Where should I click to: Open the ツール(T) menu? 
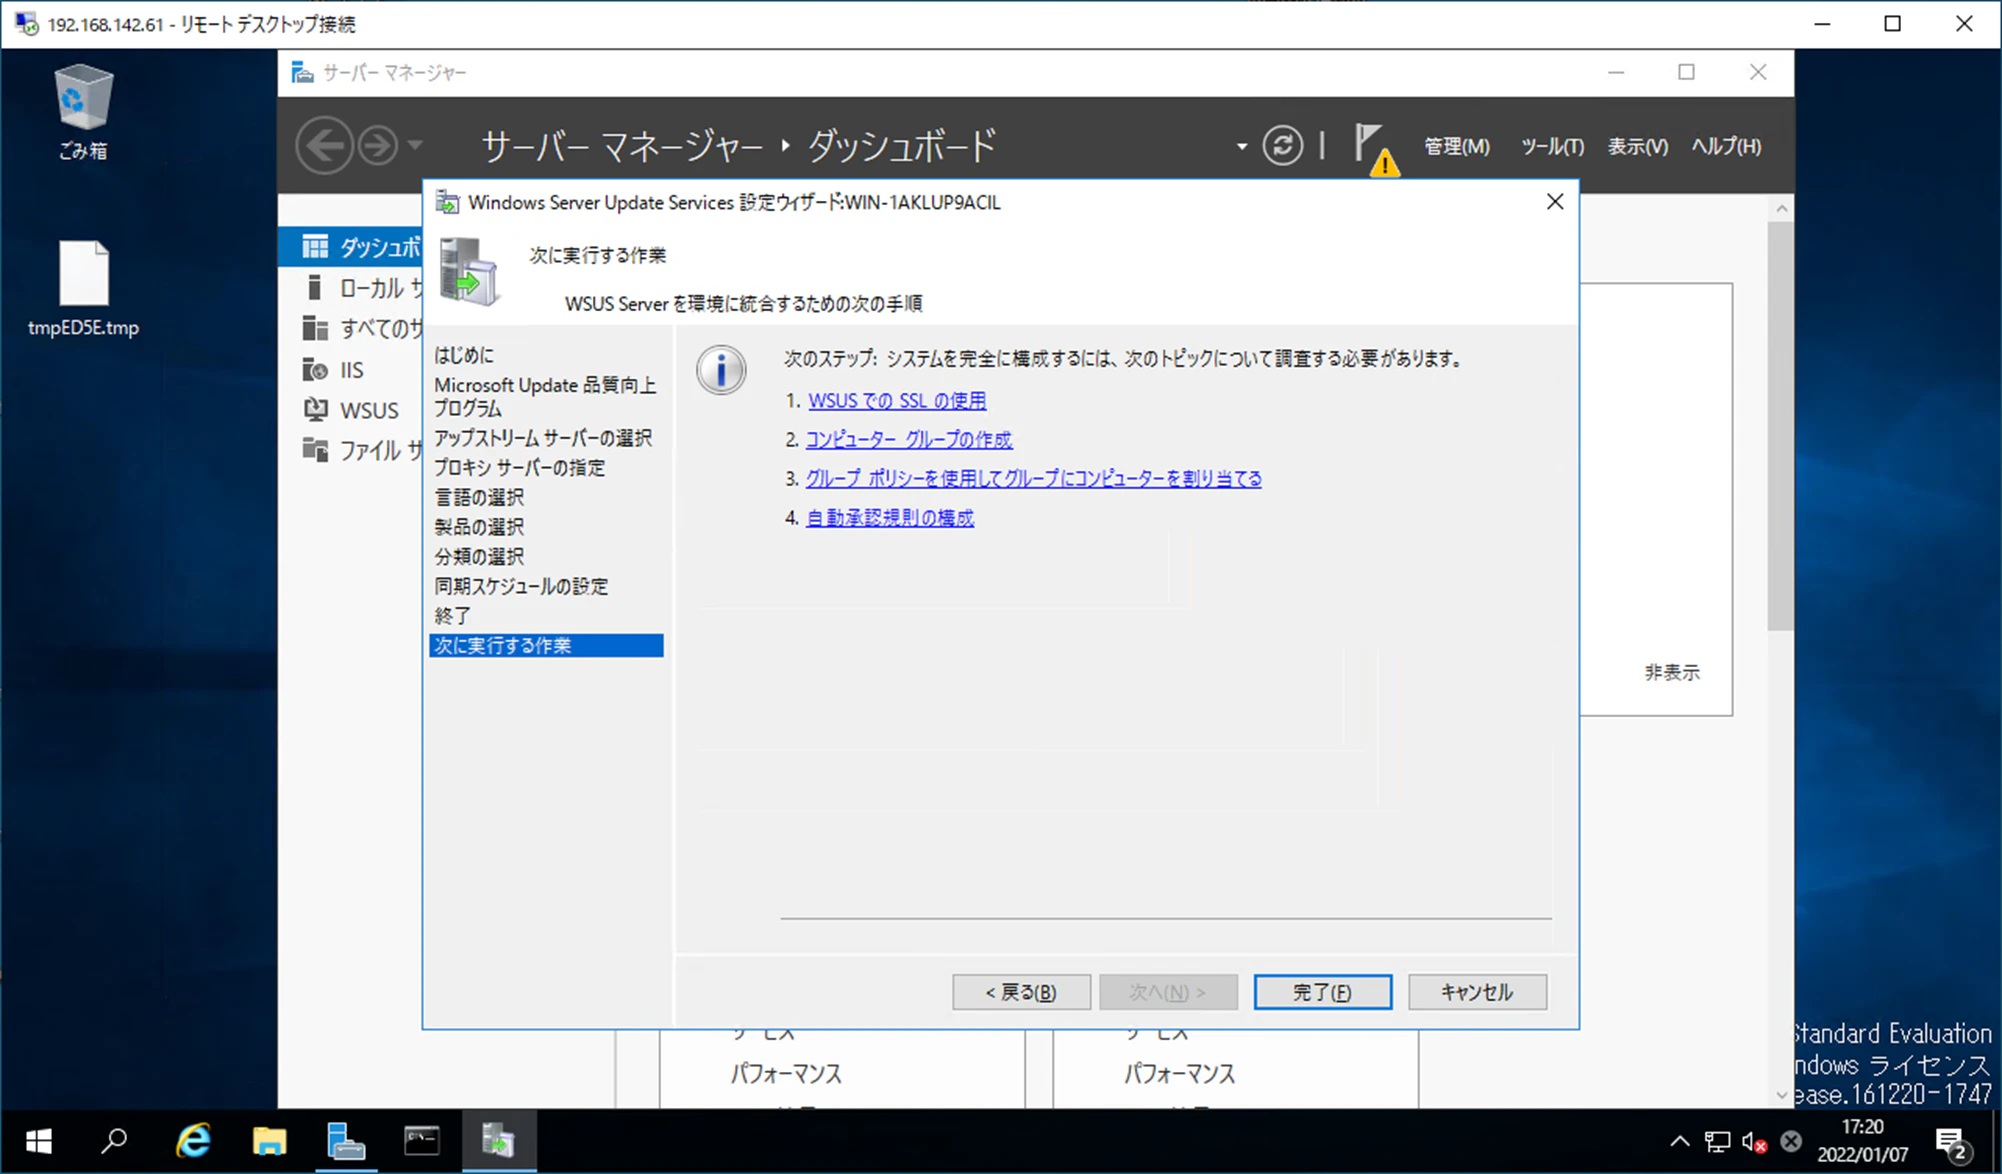[x=1551, y=146]
